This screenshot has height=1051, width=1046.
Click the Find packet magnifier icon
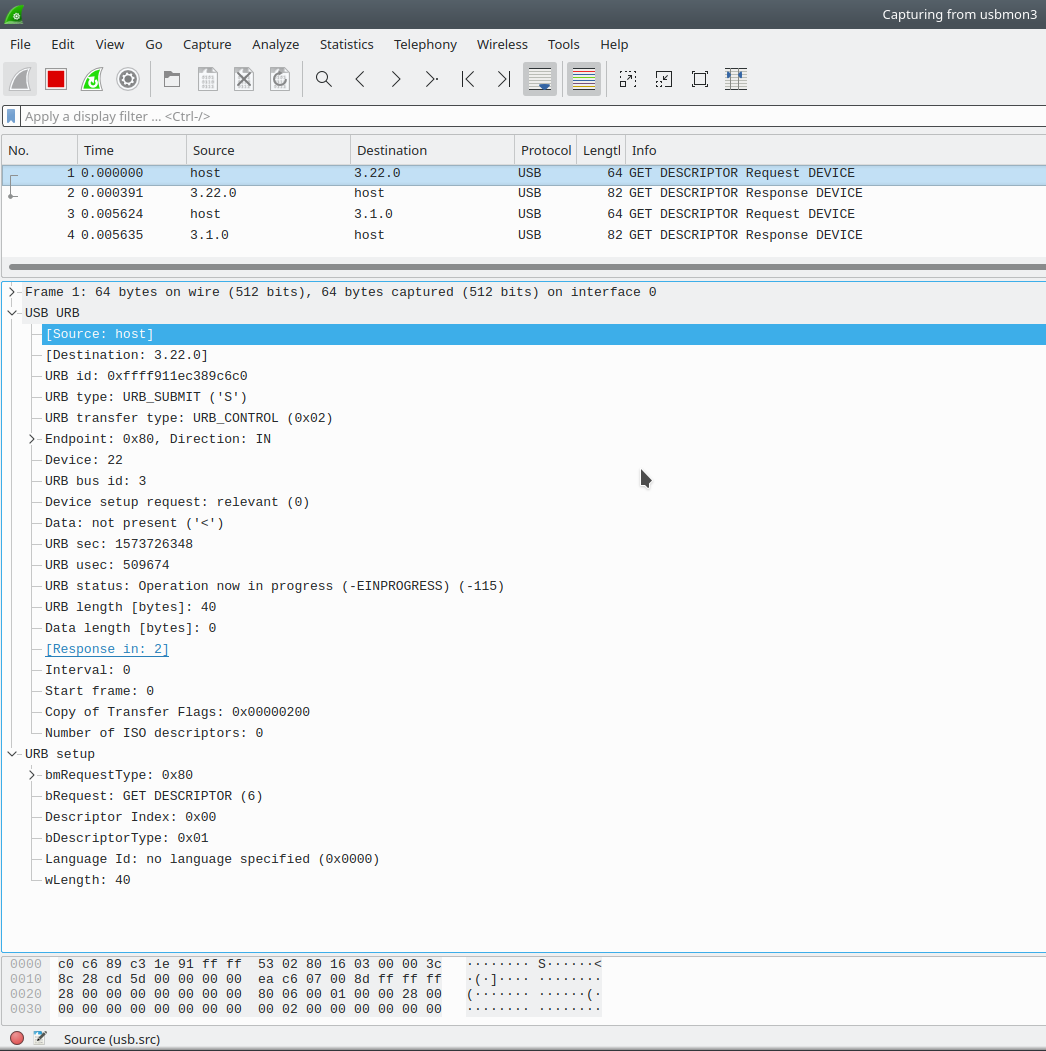tap(324, 79)
